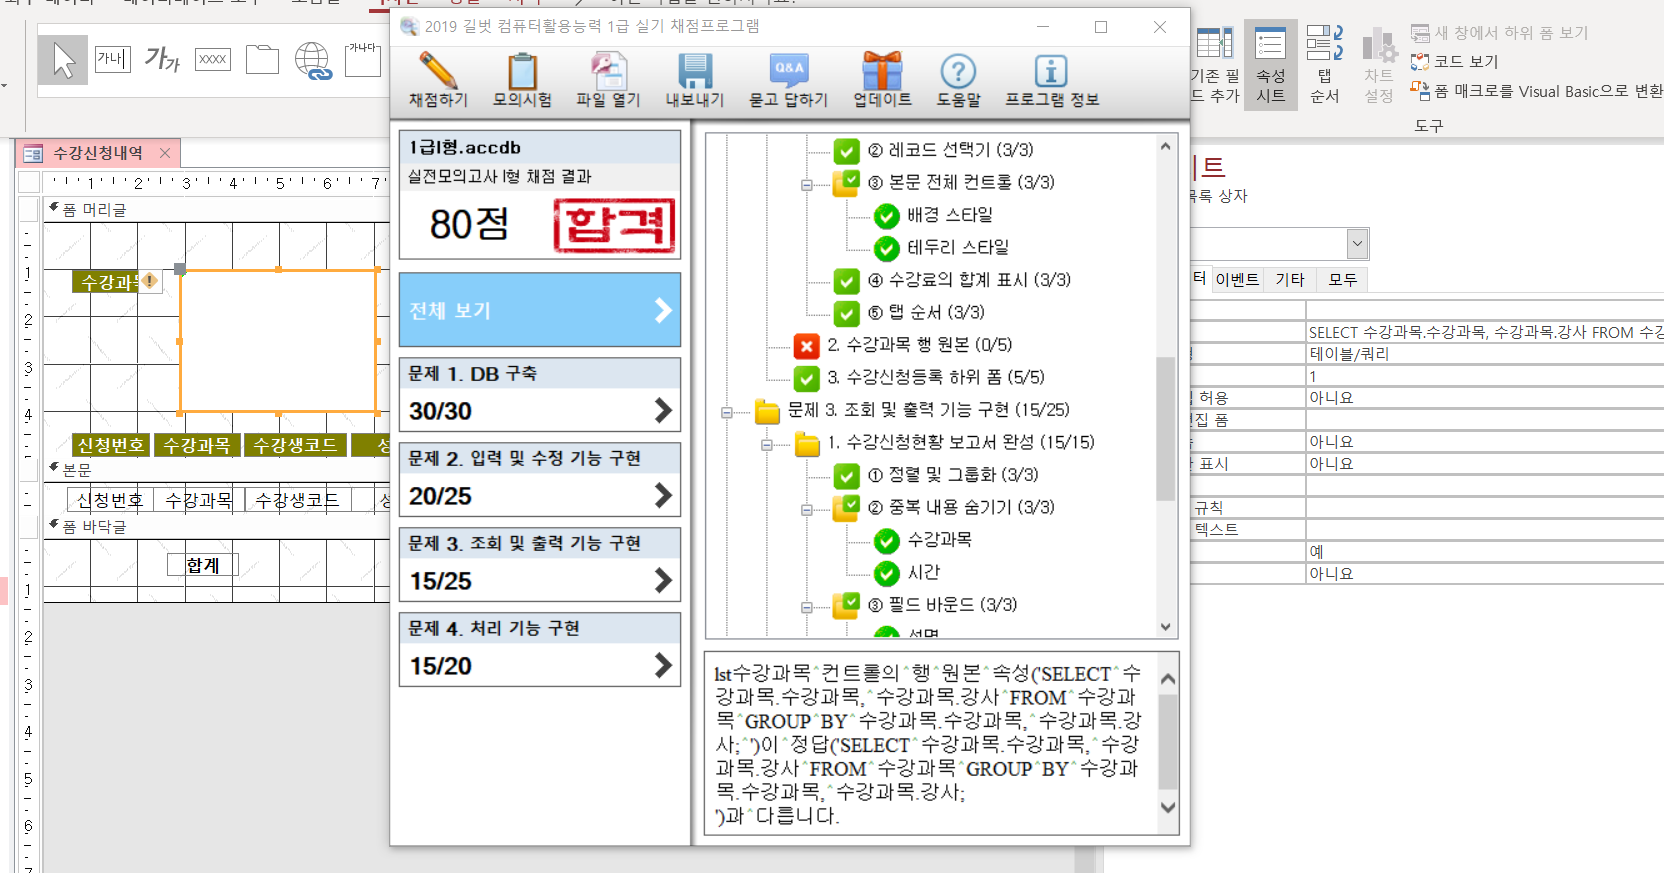
Task: Click the failed 수강과목 행 원본 item
Action: [x=918, y=345]
